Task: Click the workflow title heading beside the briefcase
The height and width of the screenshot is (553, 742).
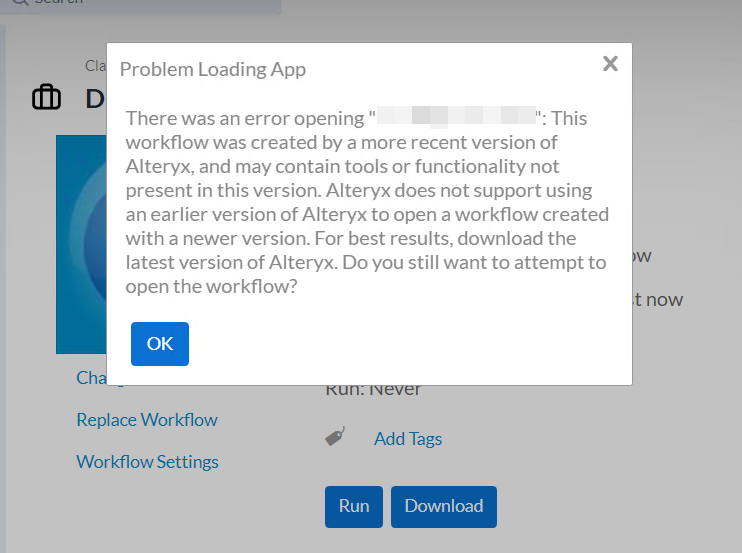Action: [95, 98]
